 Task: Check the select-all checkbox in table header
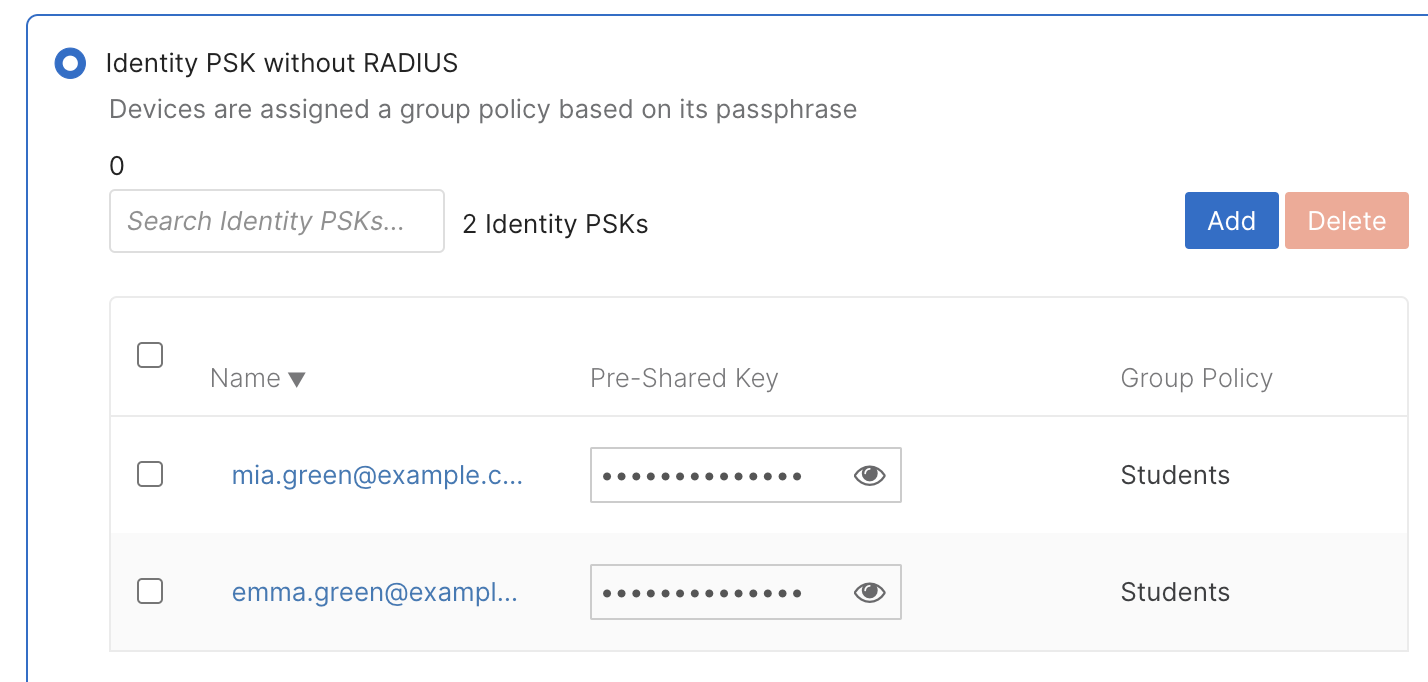click(x=149, y=355)
